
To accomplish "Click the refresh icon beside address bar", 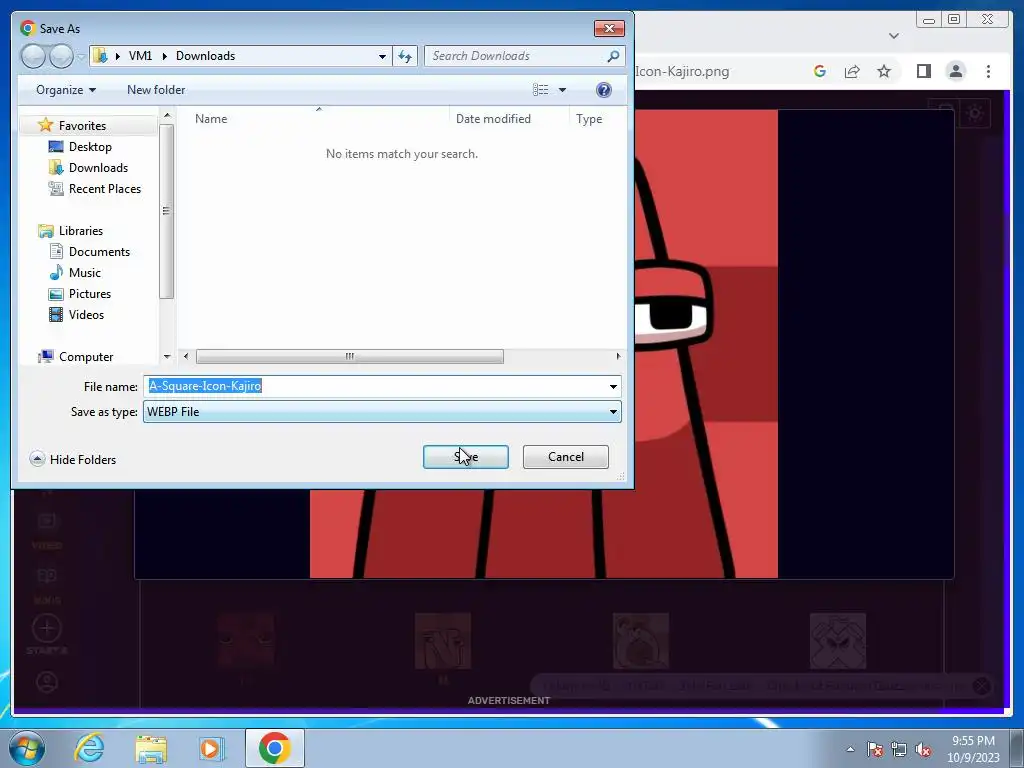I will [405, 56].
